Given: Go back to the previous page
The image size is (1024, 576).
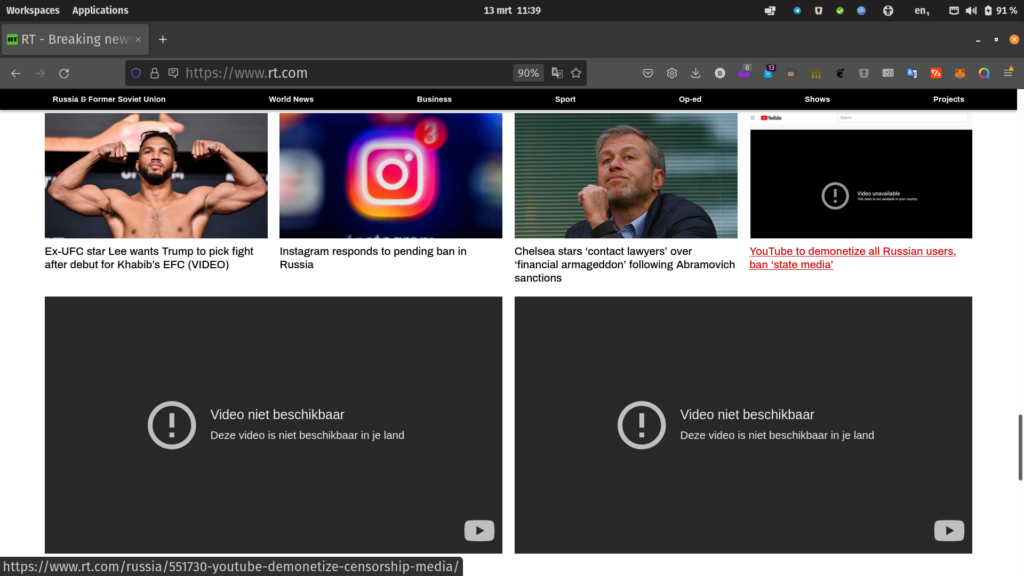Looking at the screenshot, I should (x=16, y=73).
